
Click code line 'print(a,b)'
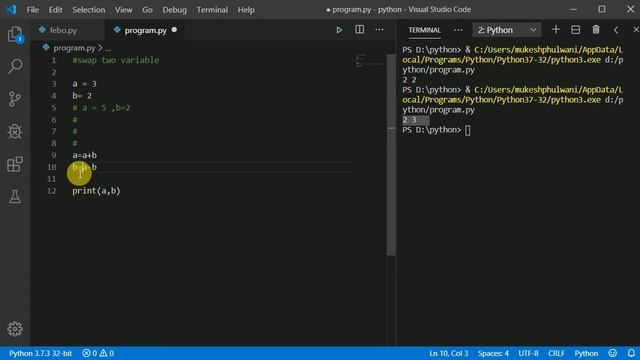[x=96, y=191]
